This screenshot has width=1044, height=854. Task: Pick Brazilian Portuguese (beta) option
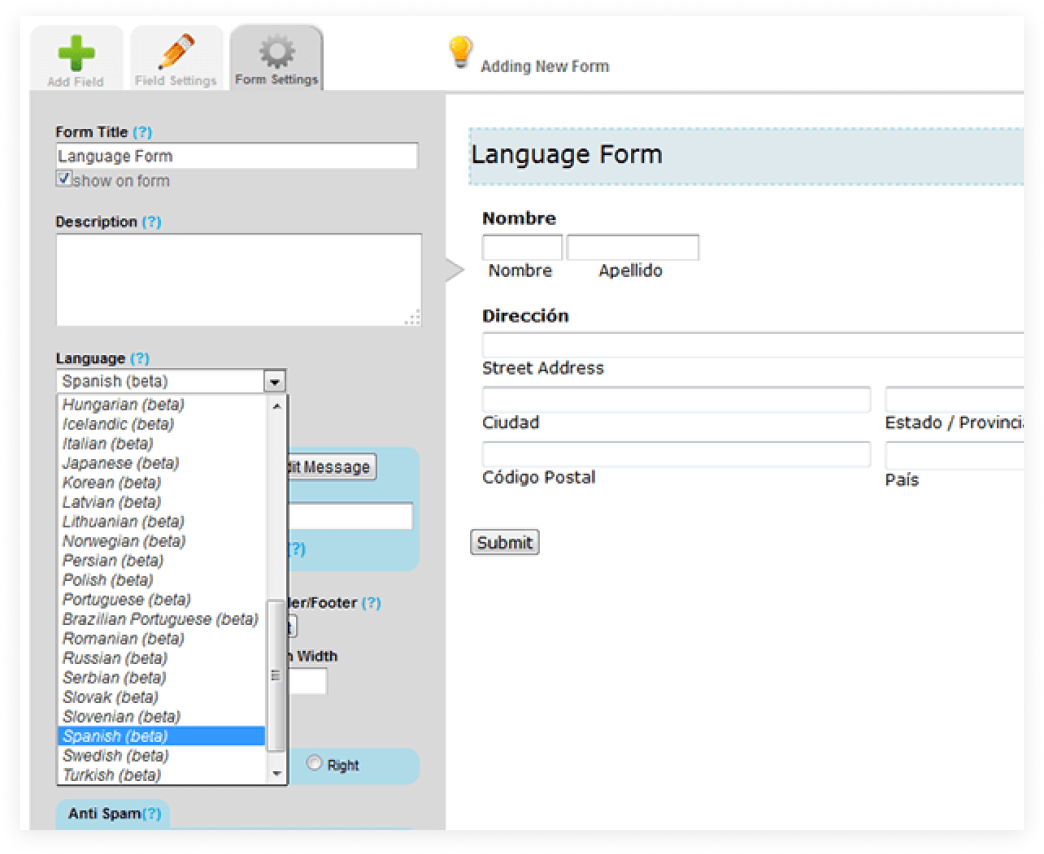coord(160,619)
